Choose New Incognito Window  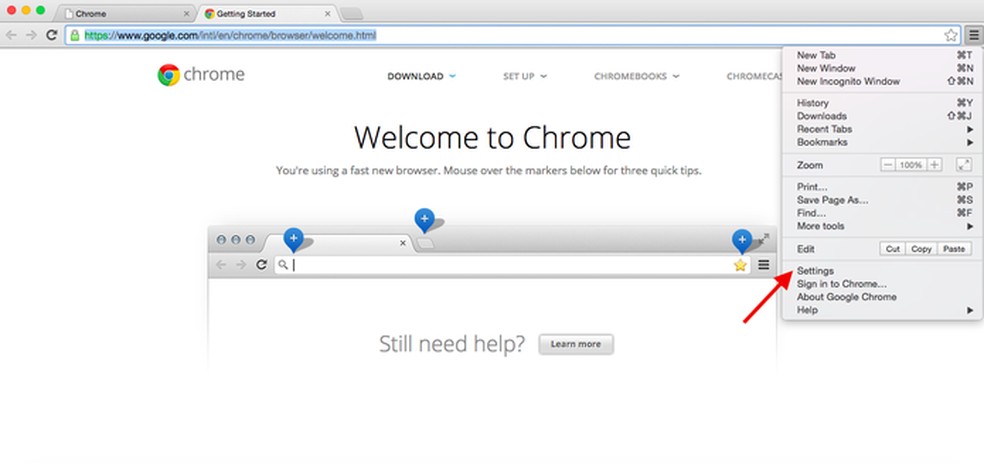(x=882, y=82)
